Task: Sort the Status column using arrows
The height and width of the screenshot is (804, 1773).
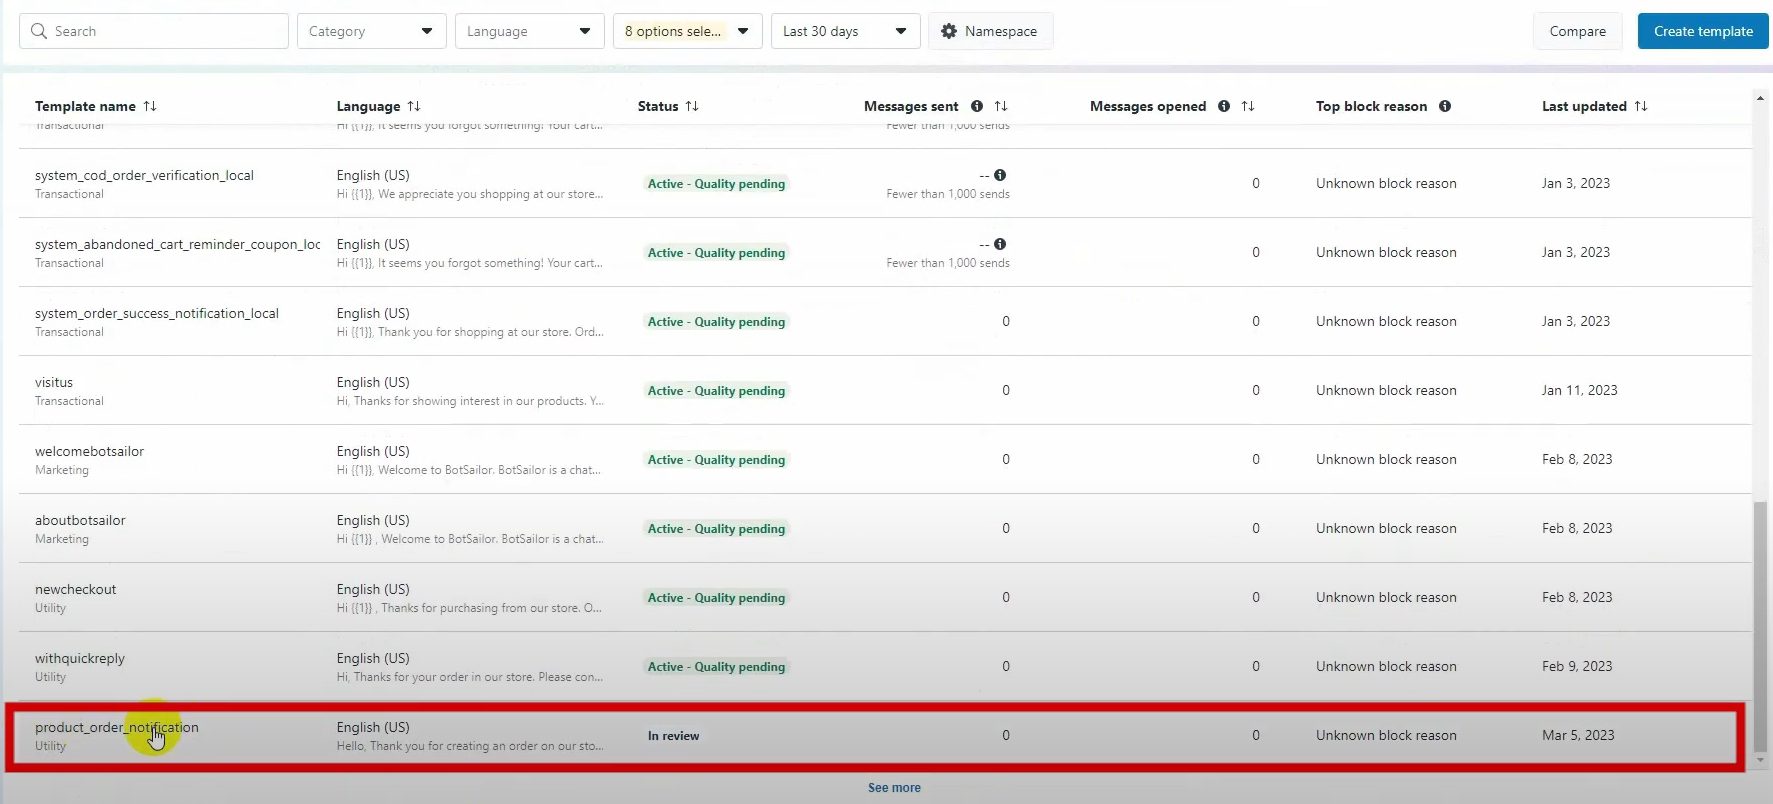Action: tap(692, 106)
